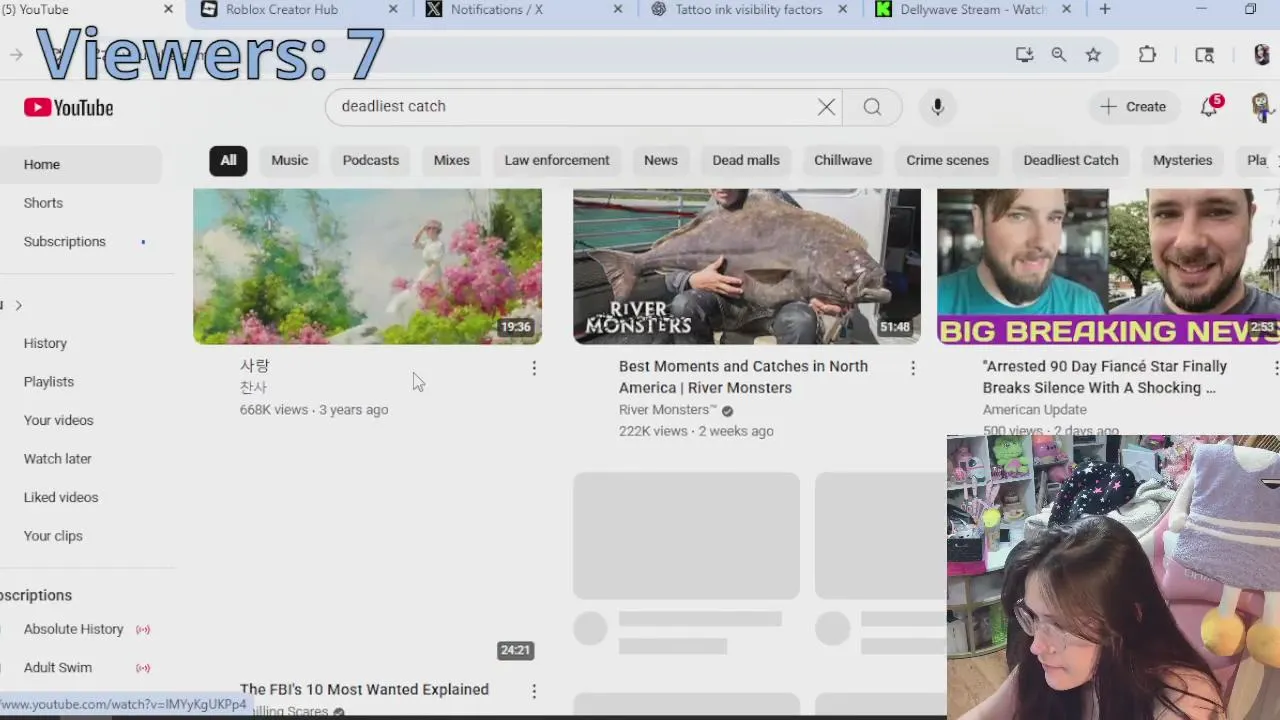Image resolution: width=1280 pixels, height=720 pixels.
Task: Open options menu for River Monsters video
Action: pyautogui.click(x=912, y=369)
